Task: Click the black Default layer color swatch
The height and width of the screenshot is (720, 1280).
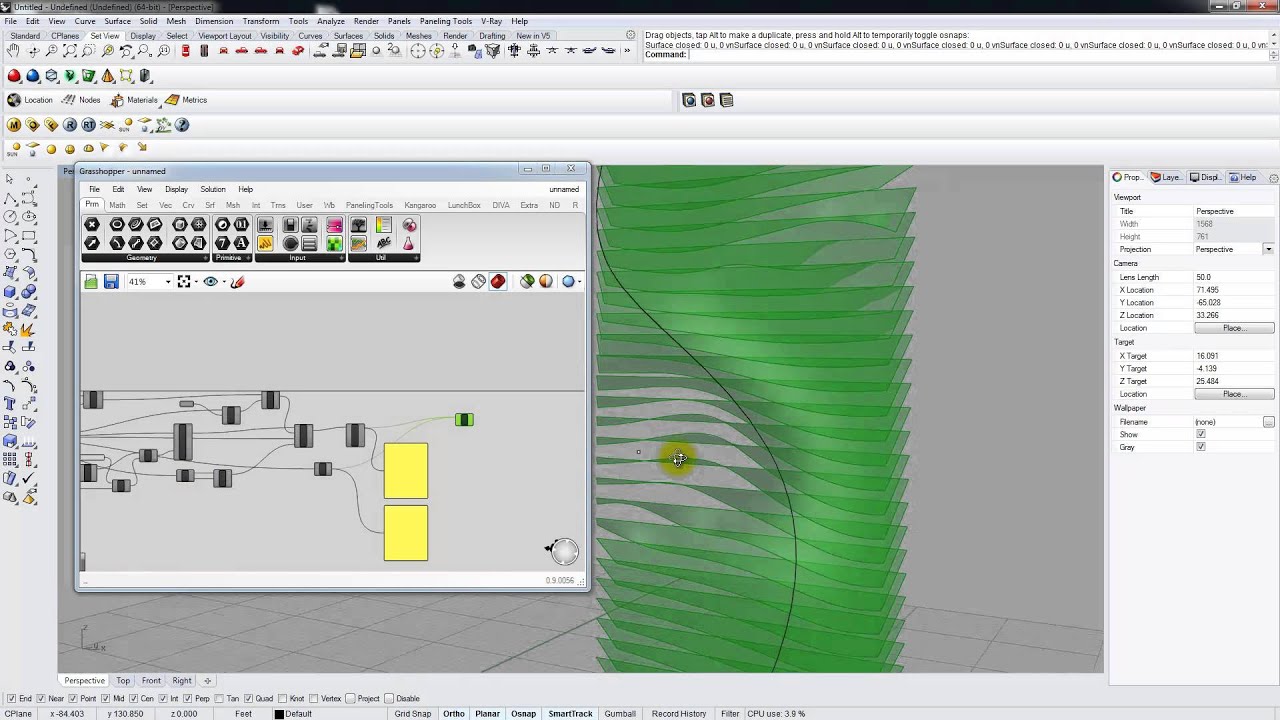Action: point(280,714)
